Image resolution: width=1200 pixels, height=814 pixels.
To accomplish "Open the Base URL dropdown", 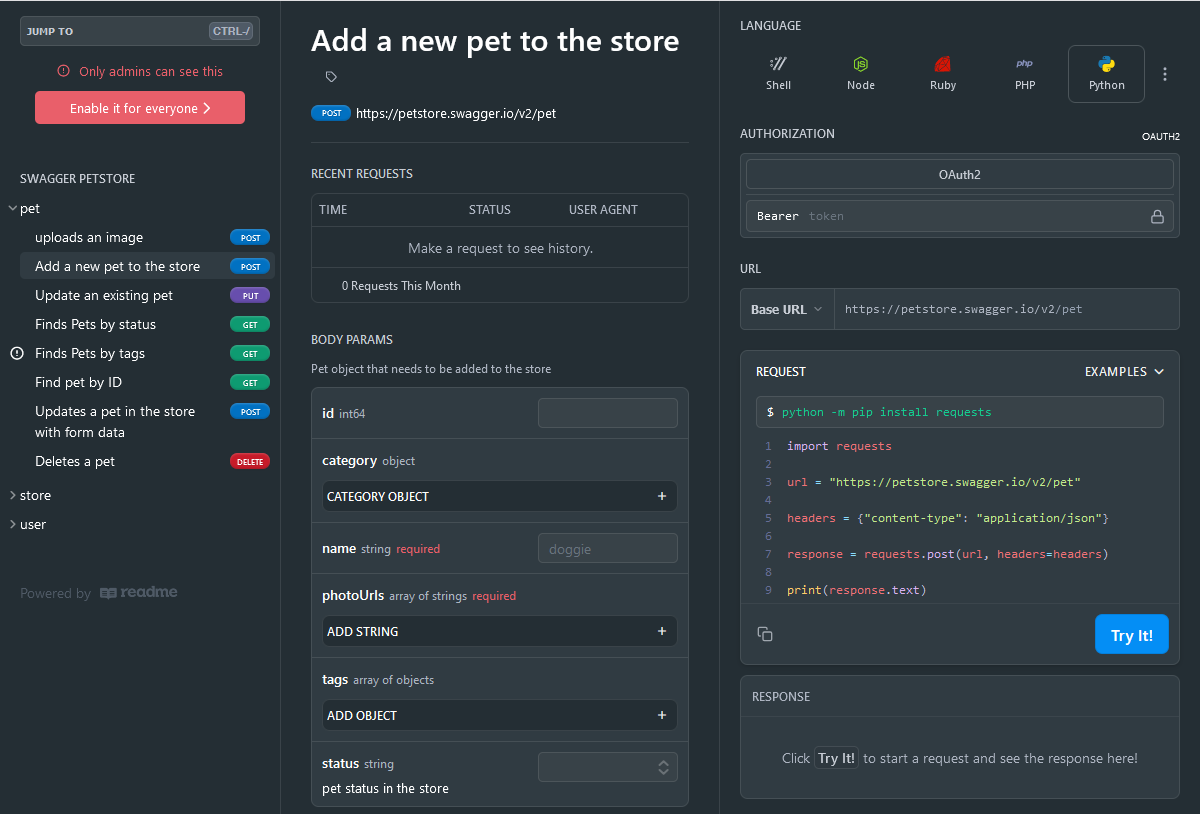I will (787, 309).
